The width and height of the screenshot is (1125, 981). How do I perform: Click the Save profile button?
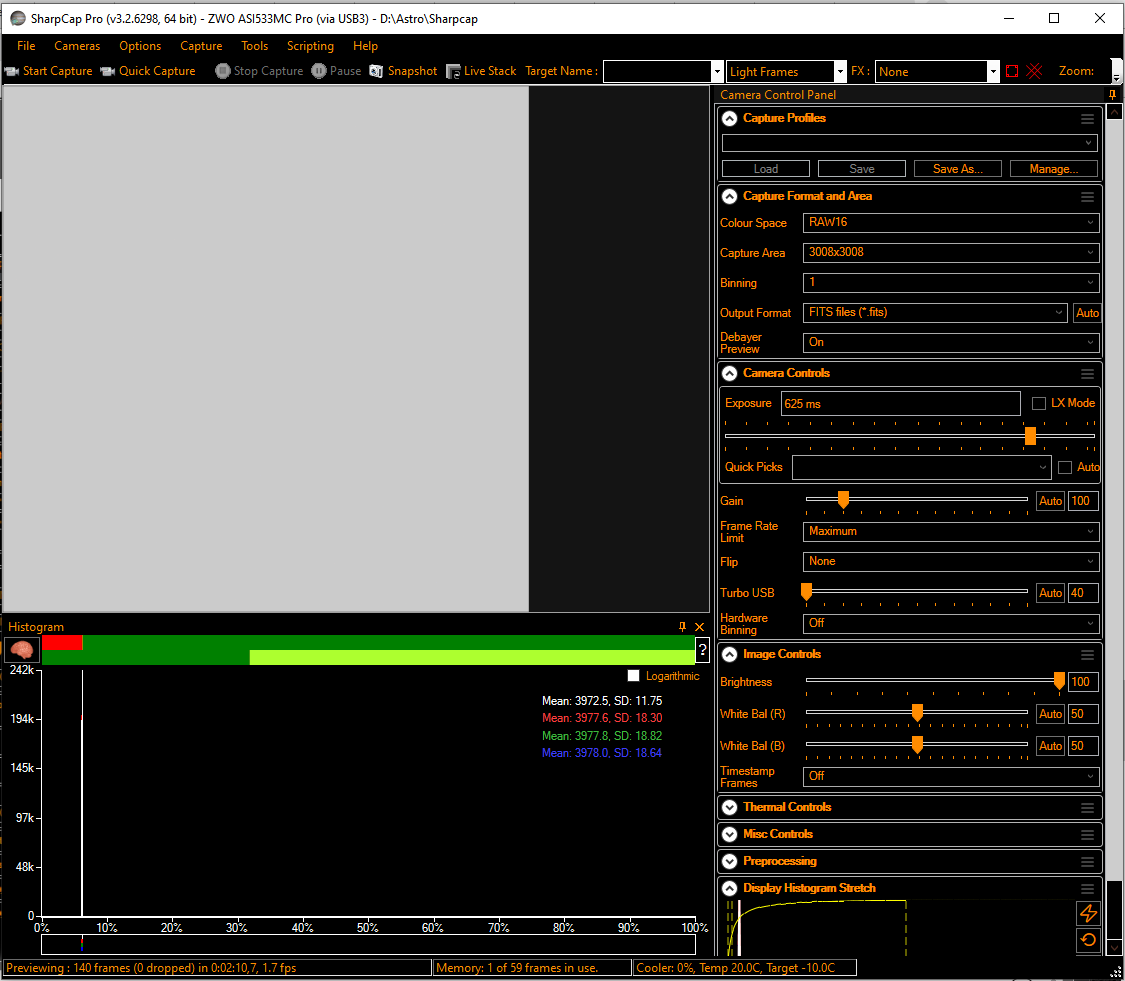[862, 169]
